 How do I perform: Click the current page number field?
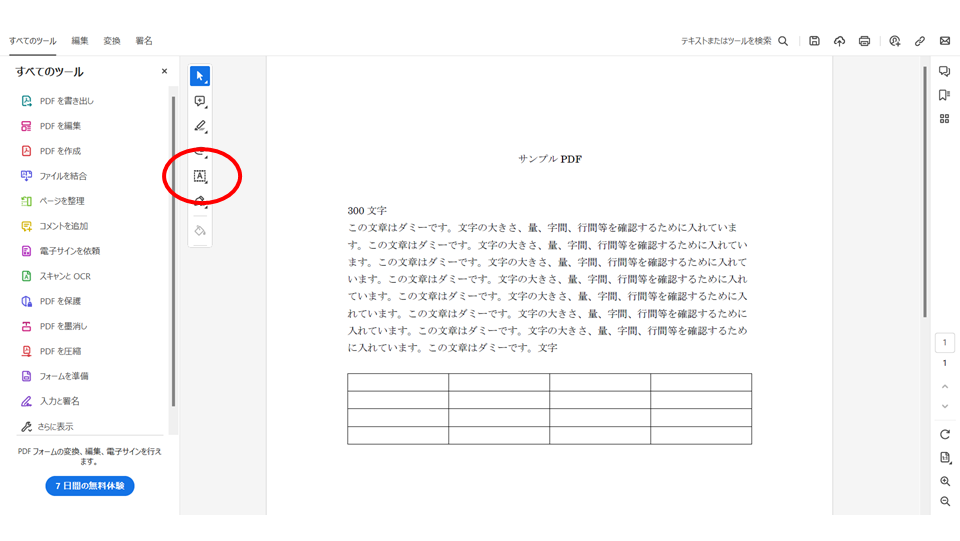pos(945,343)
